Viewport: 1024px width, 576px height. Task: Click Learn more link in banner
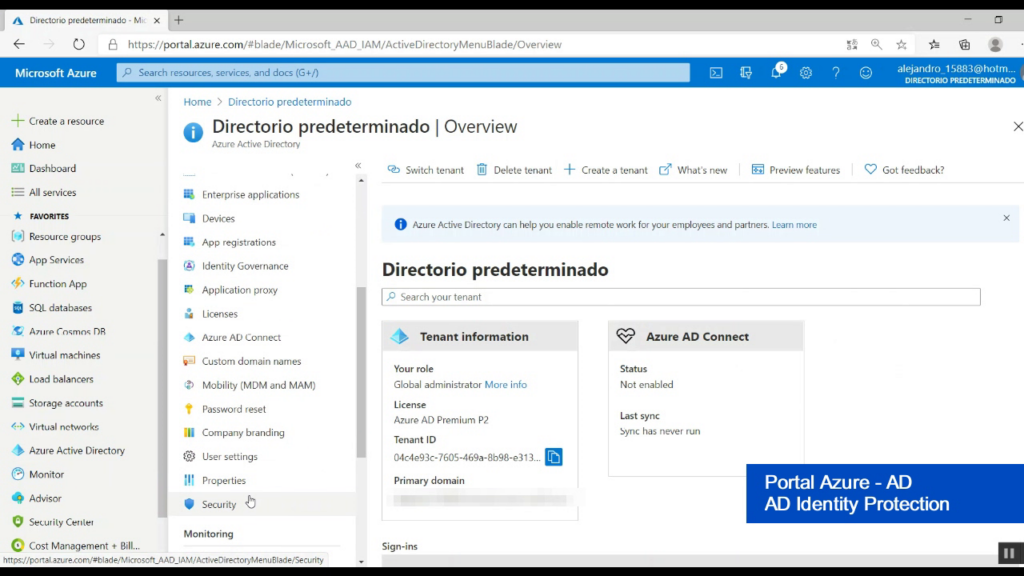(x=794, y=225)
